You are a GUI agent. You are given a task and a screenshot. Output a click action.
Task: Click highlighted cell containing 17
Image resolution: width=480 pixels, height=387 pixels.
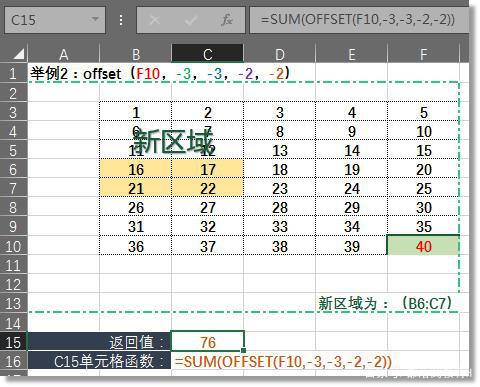(x=208, y=169)
